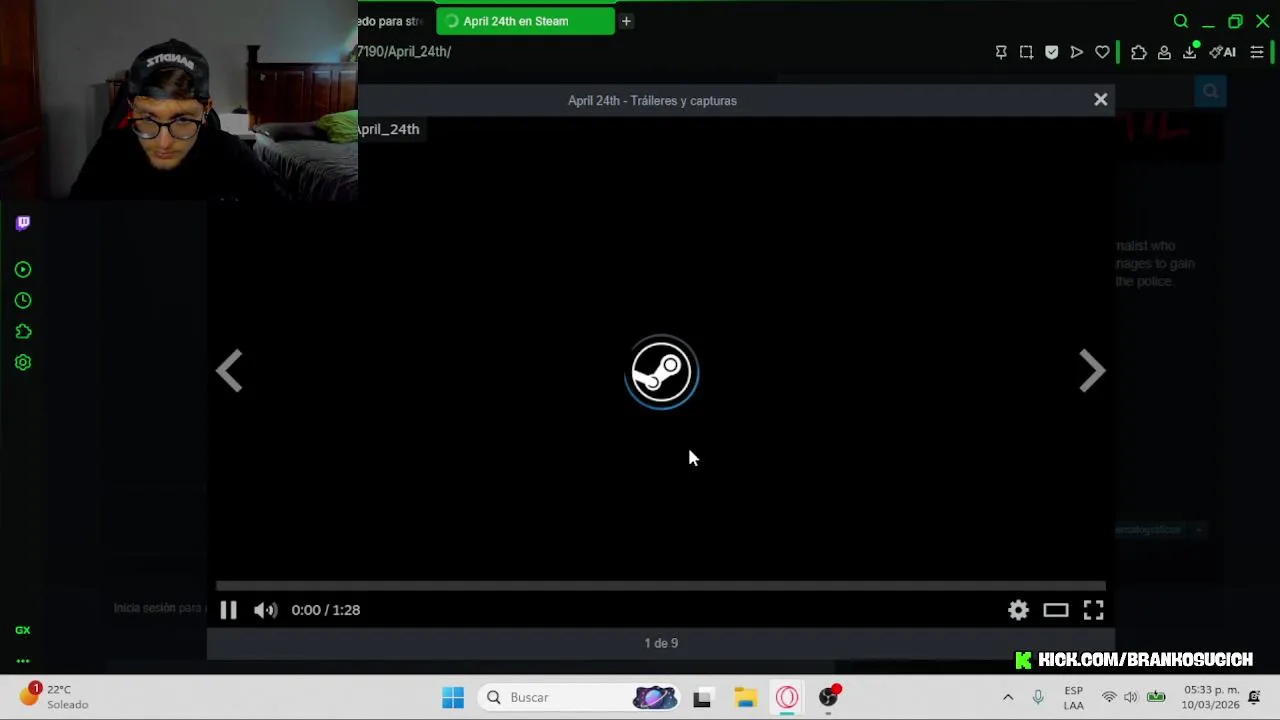Click the address bar URL
The width and height of the screenshot is (1280, 720).
(x=404, y=52)
